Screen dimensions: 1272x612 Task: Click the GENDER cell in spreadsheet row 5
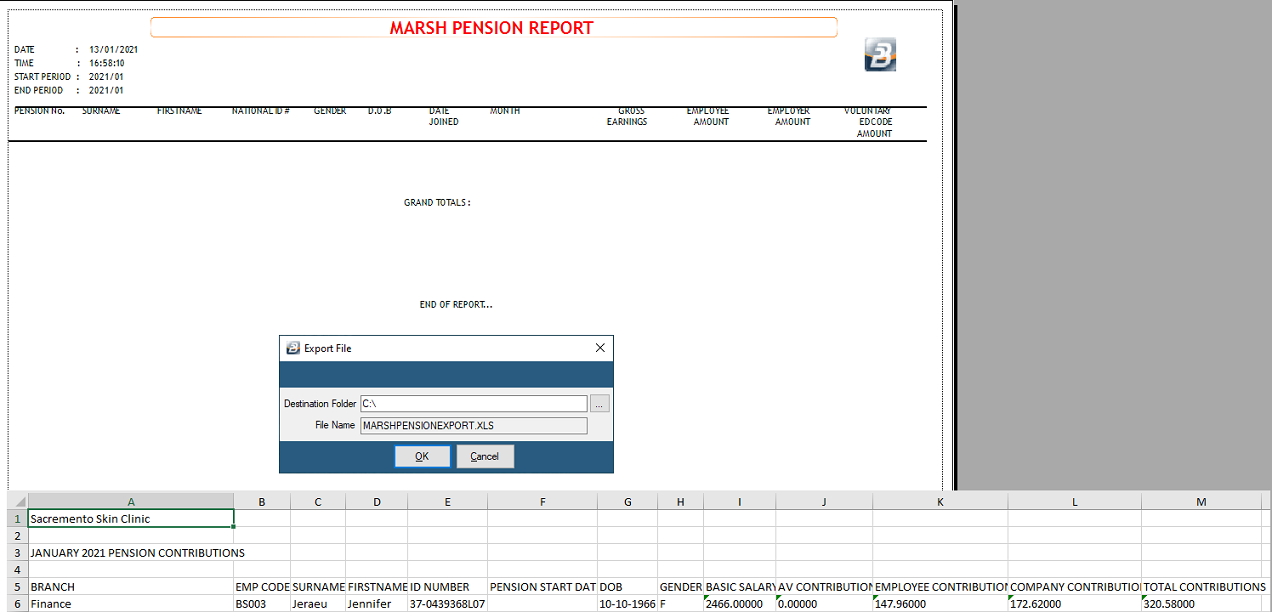(x=681, y=587)
